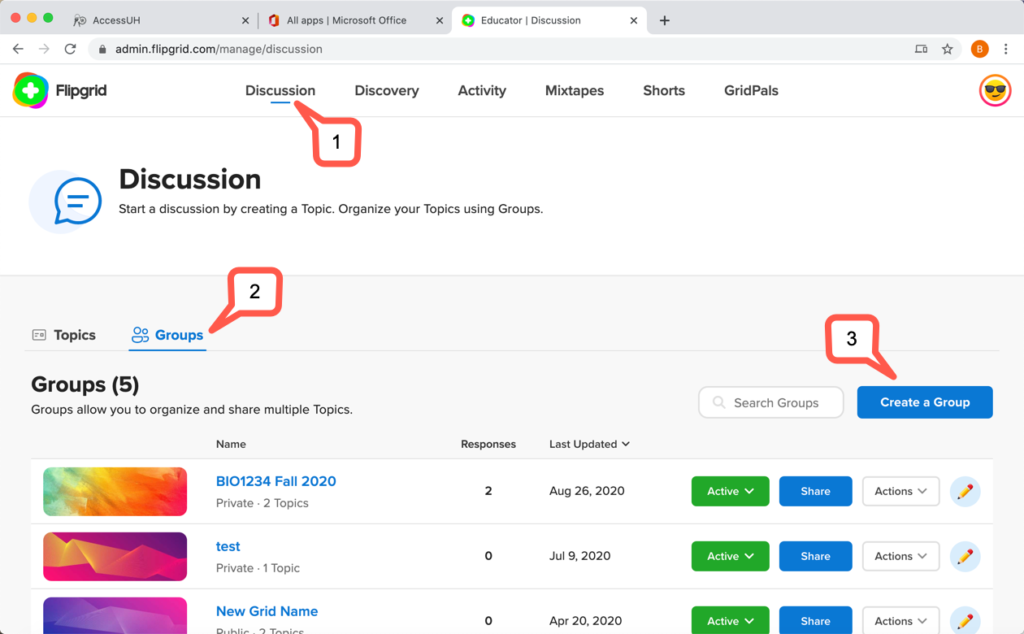Expand the Active status dropdown for BIO1234 Fall 2020

(x=730, y=491)
